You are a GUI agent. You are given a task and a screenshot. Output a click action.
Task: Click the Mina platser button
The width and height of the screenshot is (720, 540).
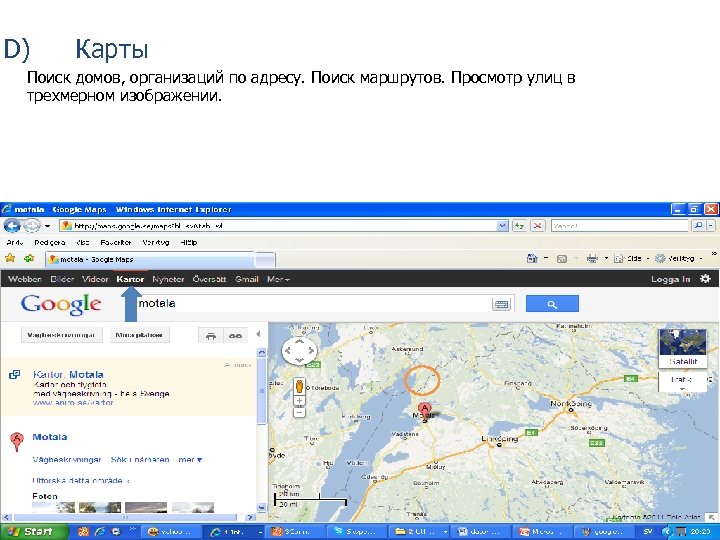(x=140, y=335)
